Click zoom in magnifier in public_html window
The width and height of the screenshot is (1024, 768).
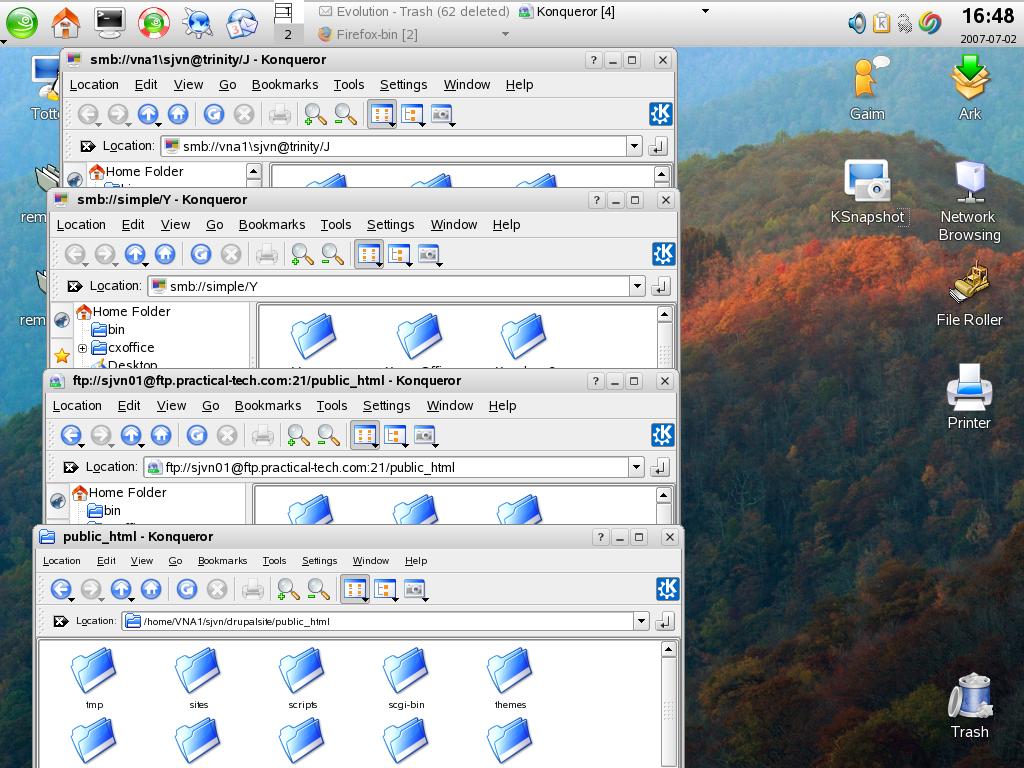coord(288,590)
